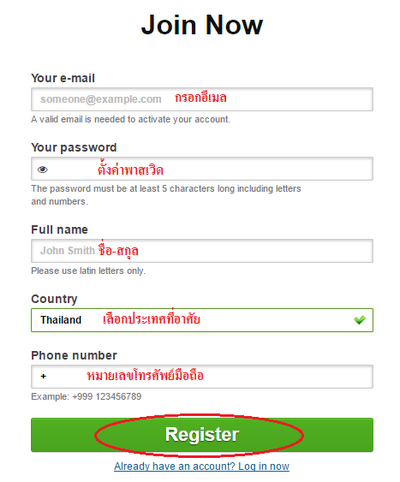The width and height of the screenshot is (400, 482).
Task: Open the Country dropdown showing Thailand
Action: (x=202, y=320)
